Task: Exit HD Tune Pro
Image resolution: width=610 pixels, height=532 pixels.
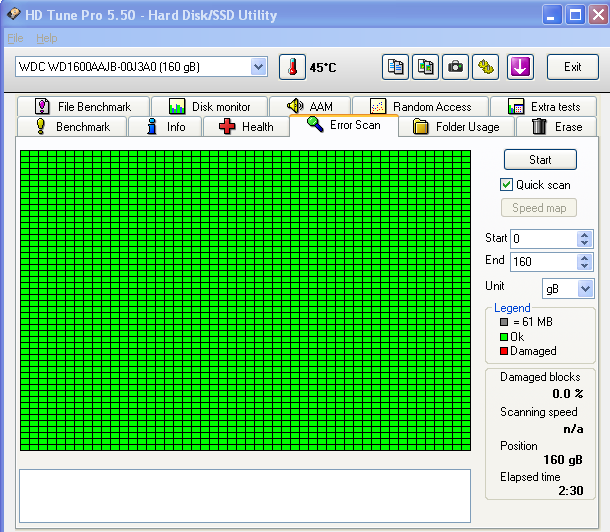Action: (573, 67)
